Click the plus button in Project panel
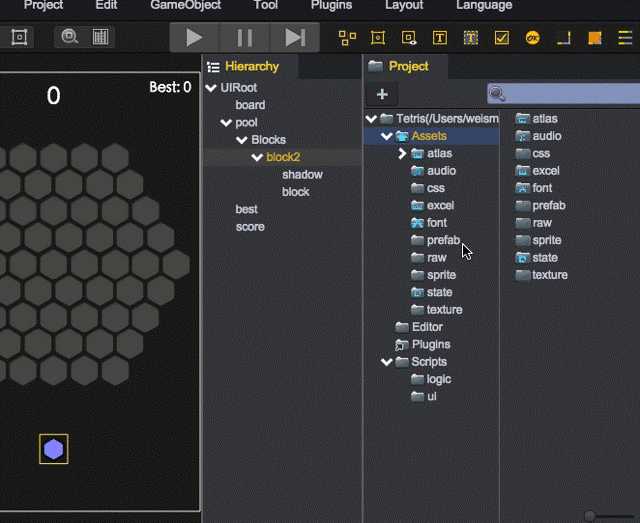This screenshot has width=640, height=523. click(x=382, y=94)
